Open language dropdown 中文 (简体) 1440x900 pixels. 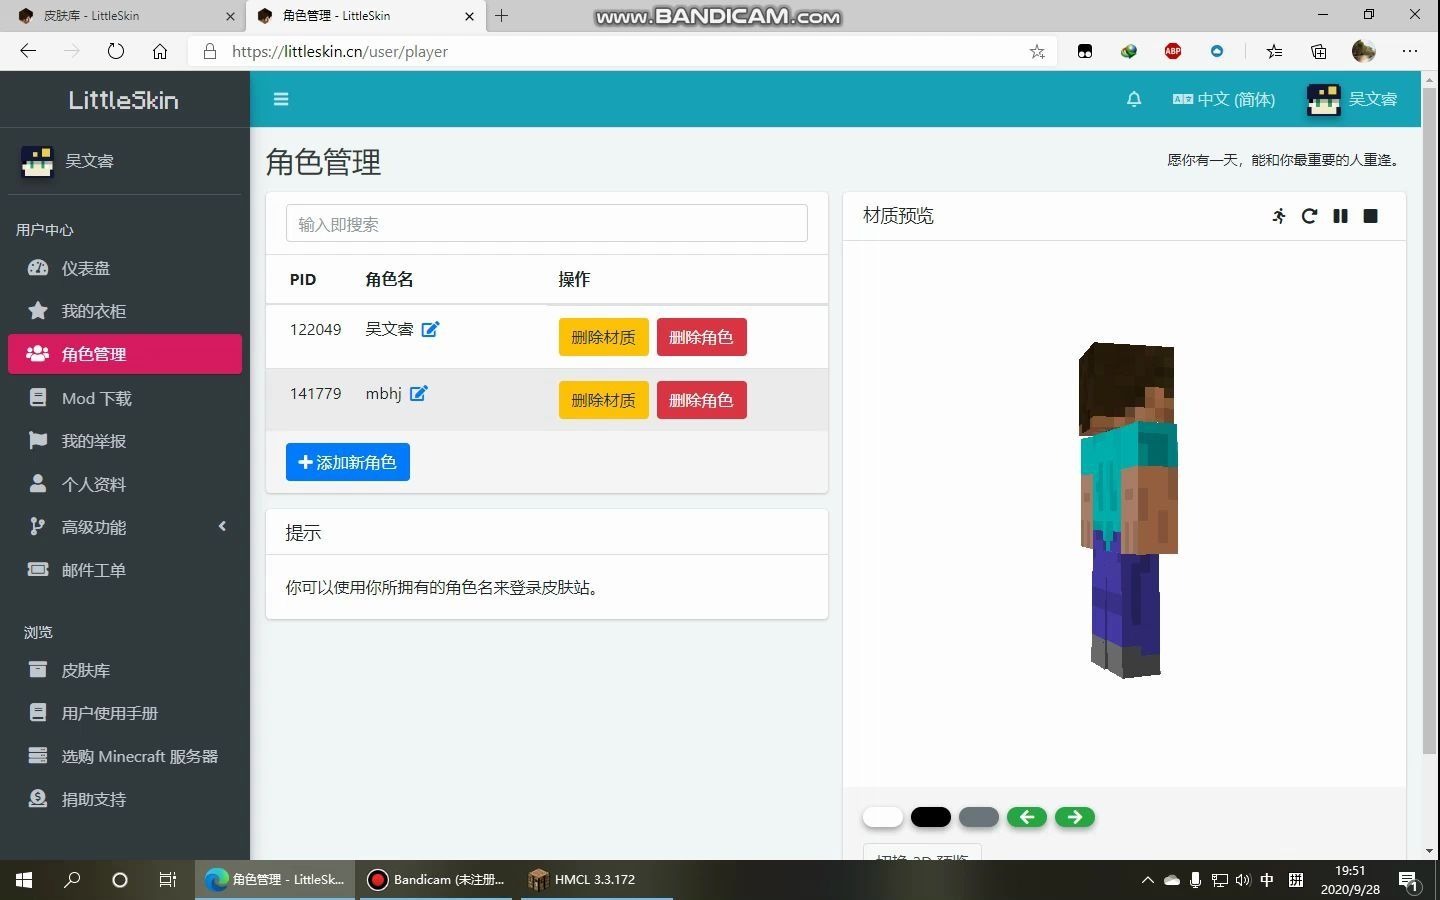tap(1224, 99)
